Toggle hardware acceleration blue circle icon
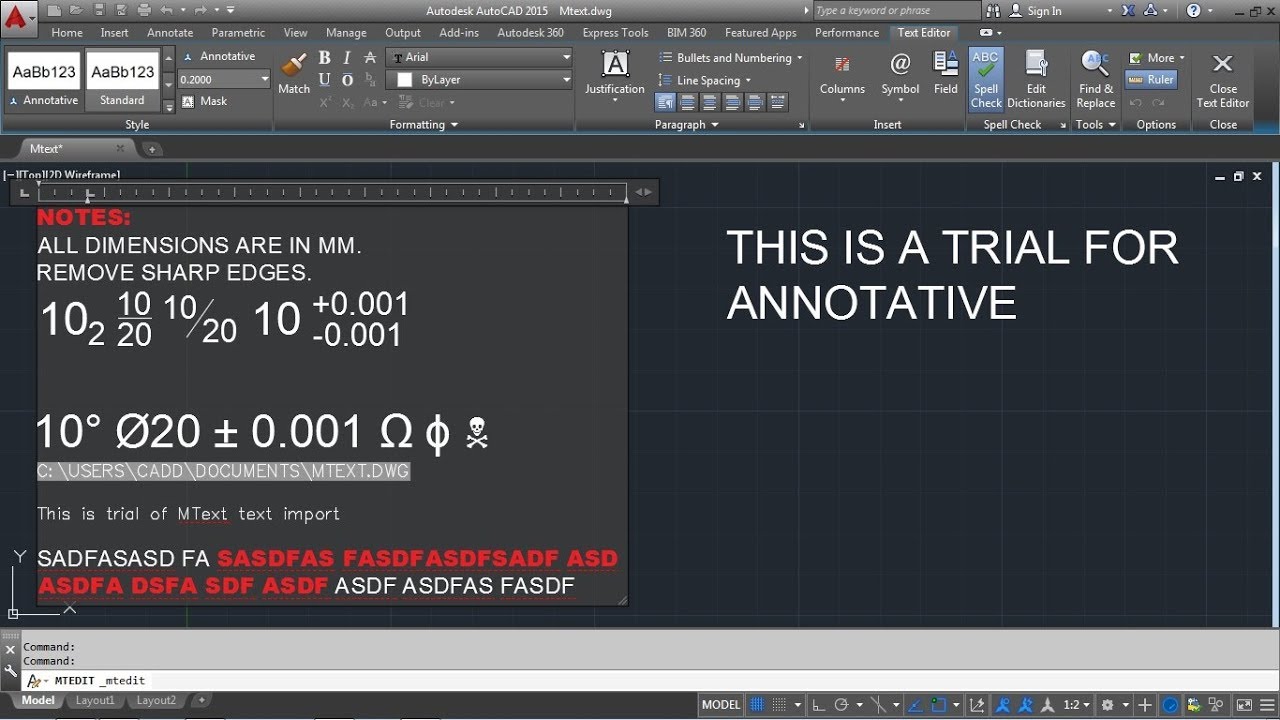This screenshot has width=1280, height=720. click(1170, 705)
